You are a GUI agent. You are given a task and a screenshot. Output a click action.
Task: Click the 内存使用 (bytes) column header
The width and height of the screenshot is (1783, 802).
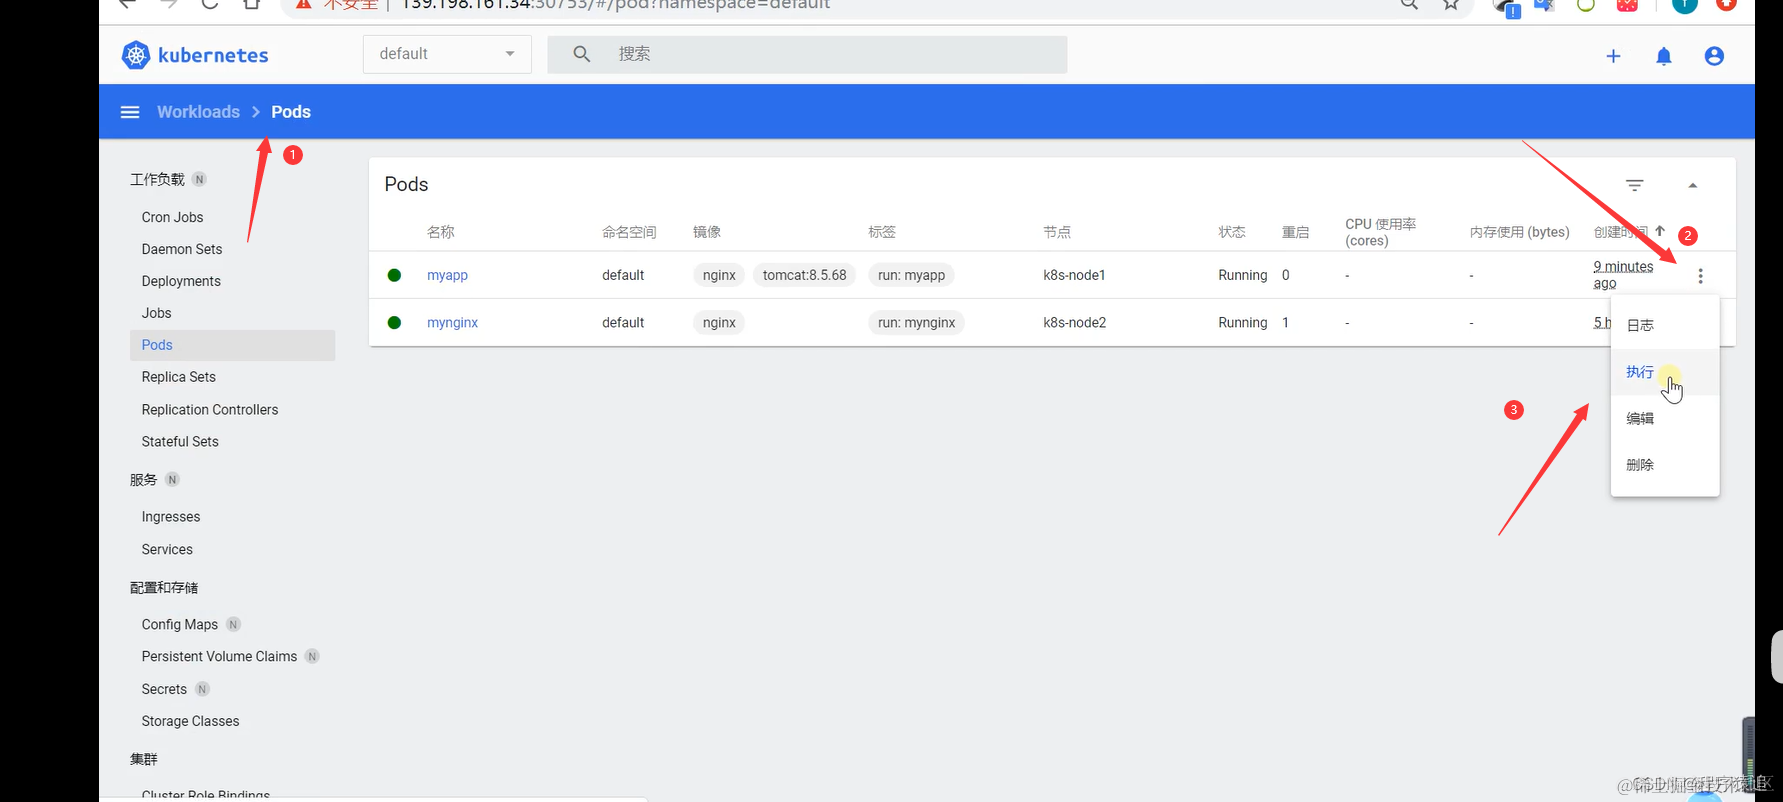(x=1519, y=232)
